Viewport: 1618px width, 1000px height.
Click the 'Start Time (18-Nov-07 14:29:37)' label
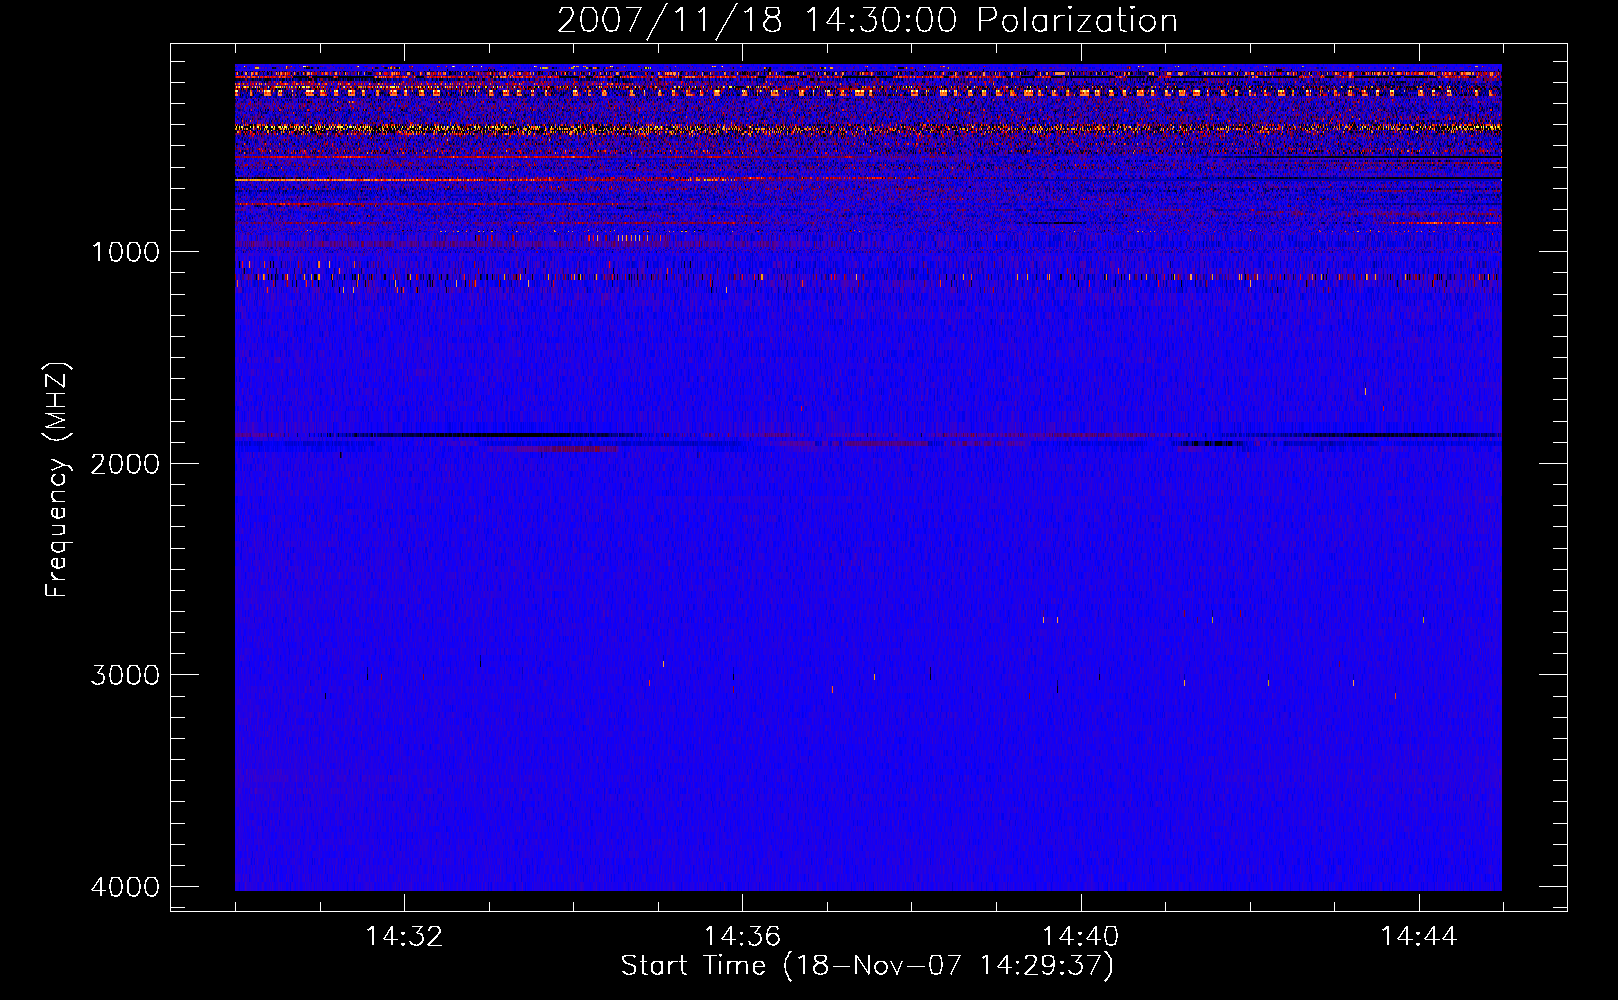tap(867, 966)
